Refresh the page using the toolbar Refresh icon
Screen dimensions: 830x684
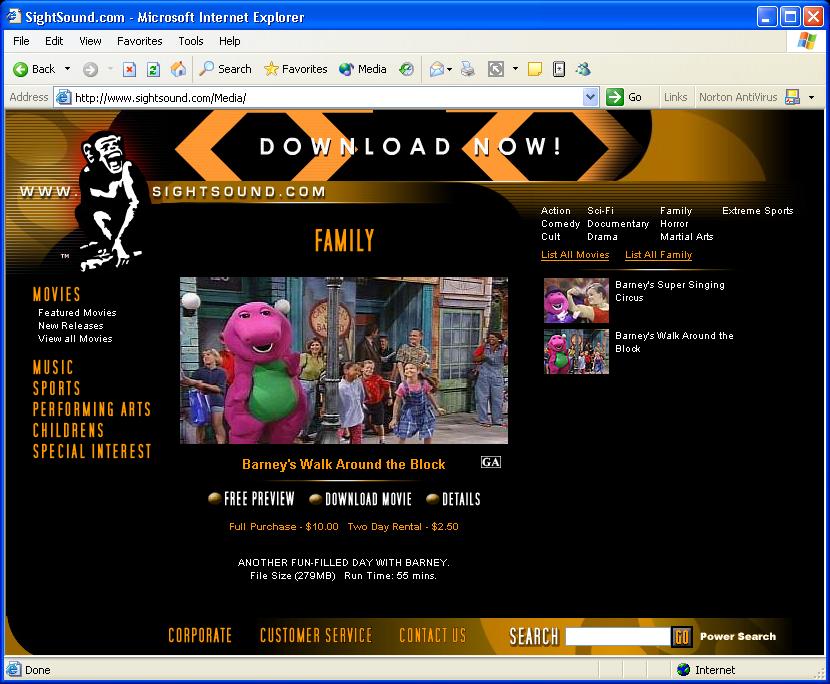coord(154,69)
